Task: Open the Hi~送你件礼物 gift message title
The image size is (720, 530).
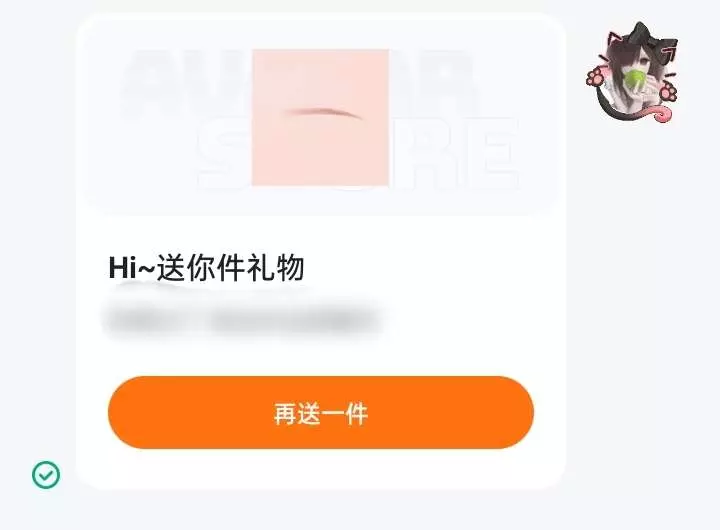Action: [x=206, y=267]
